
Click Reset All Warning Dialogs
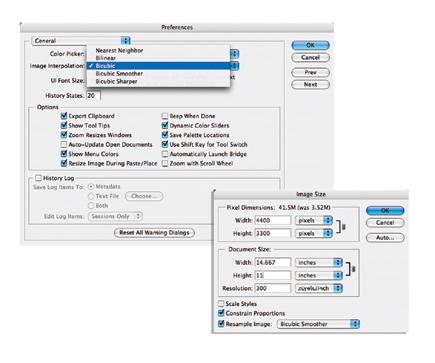pyautogui.click(x=154, y=233)
